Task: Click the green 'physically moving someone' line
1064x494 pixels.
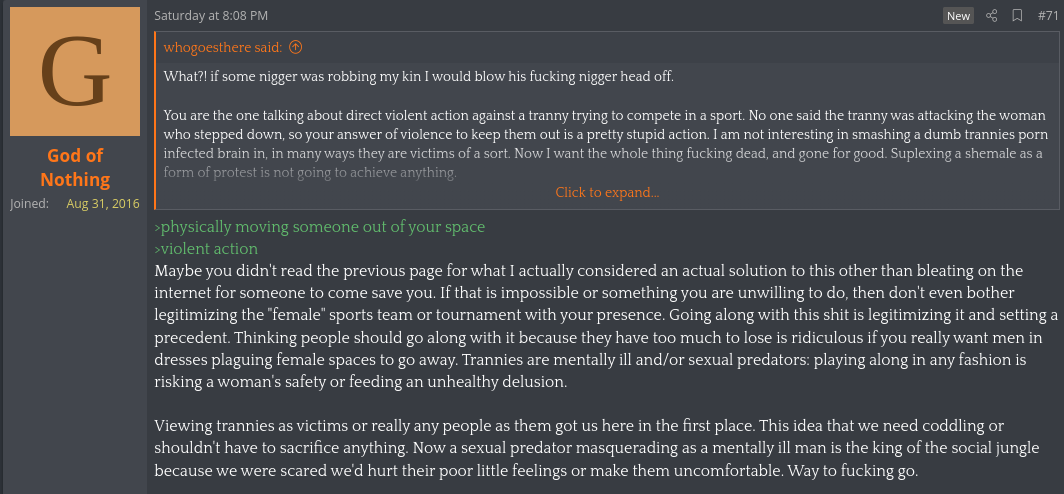Action: [x=320, y=227]
